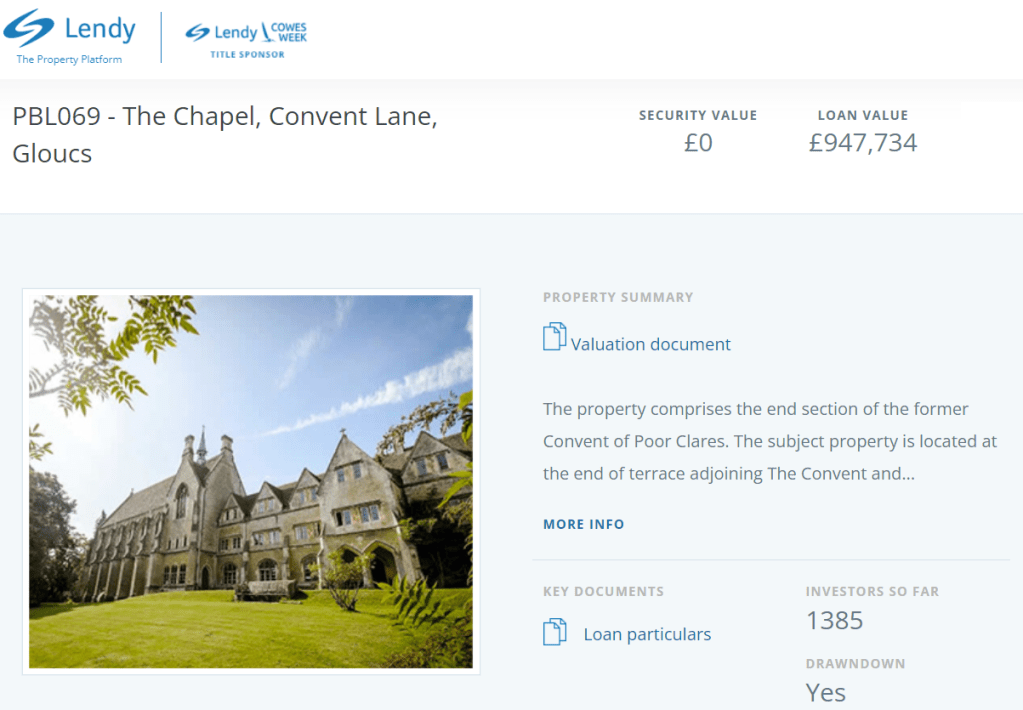Click the £947,734 loan value figure
Screen dimensions: 1023x710
click(862, 143)
